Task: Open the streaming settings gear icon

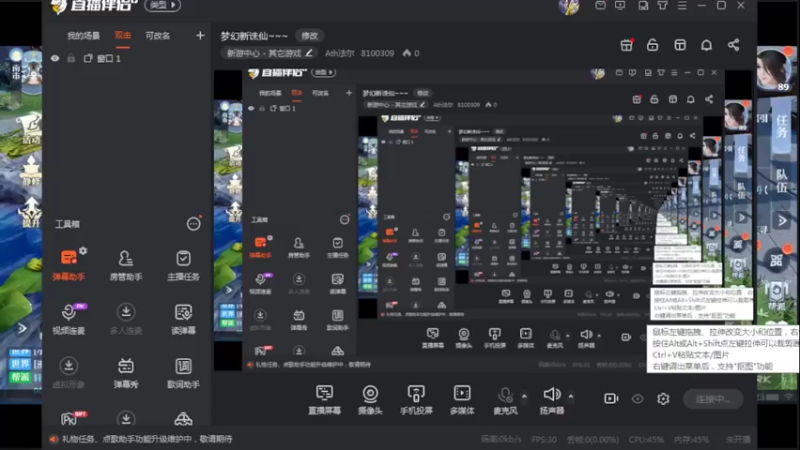Action: click(663, 398)
